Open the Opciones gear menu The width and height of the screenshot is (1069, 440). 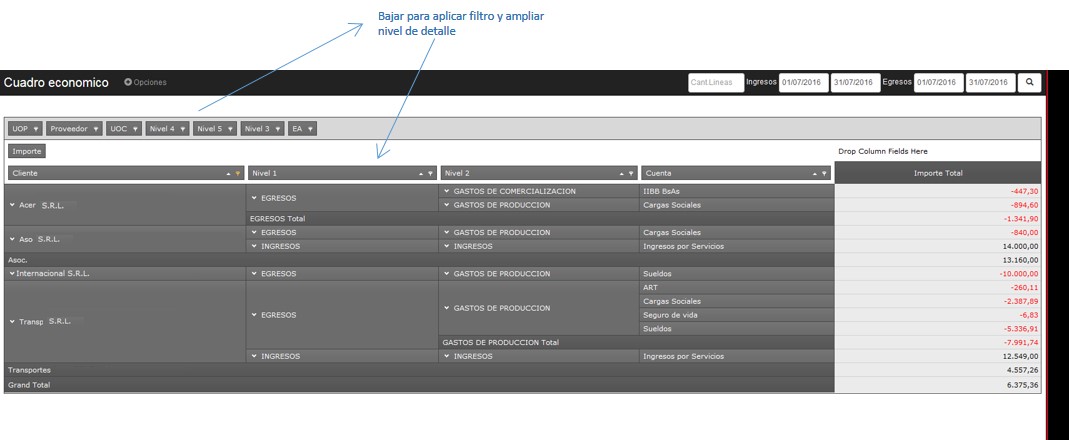[x=145, y=82]
